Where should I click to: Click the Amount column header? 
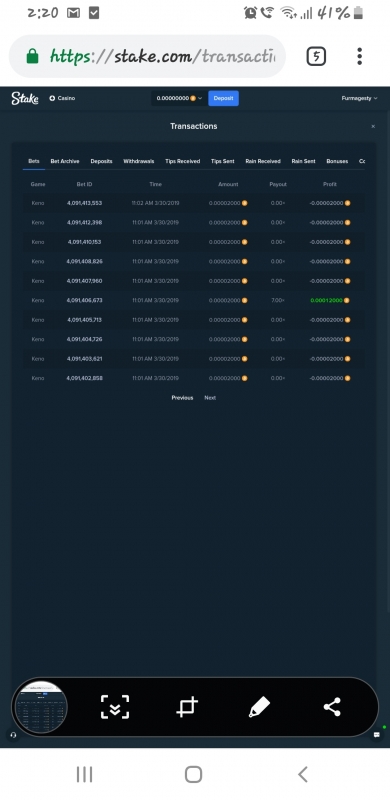point(228,184)
